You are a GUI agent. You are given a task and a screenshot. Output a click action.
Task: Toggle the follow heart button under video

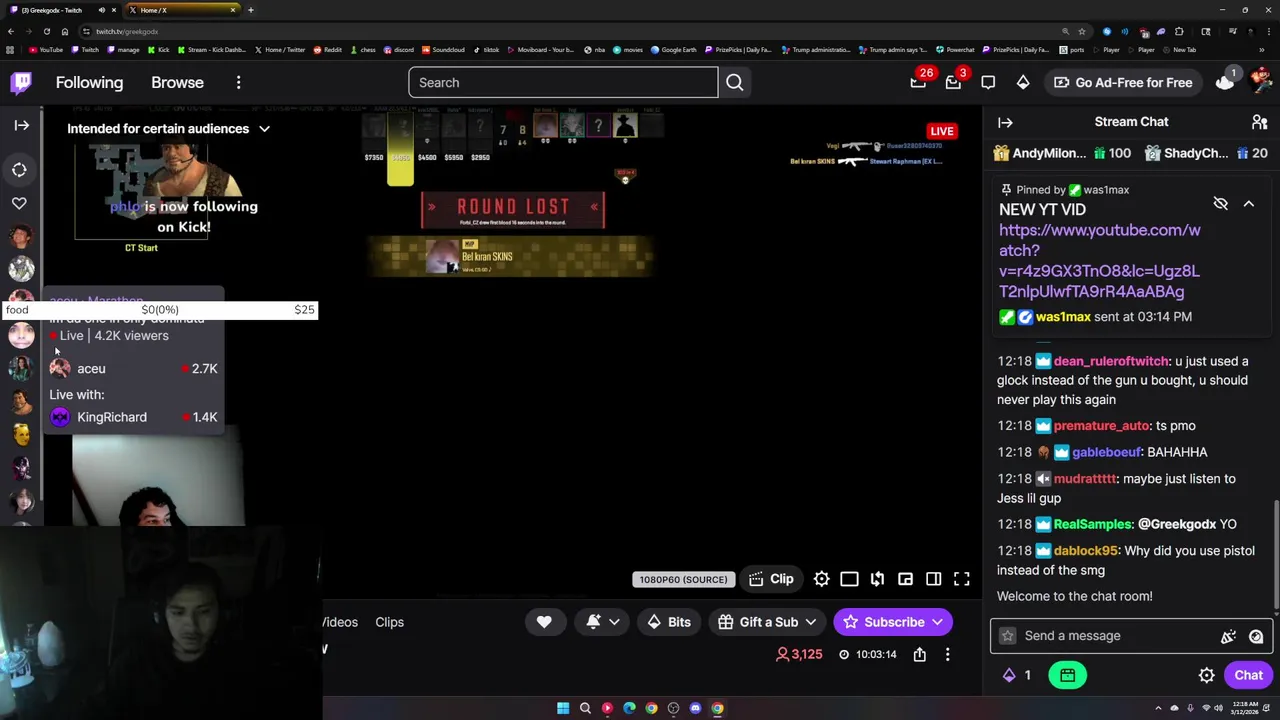544,622
